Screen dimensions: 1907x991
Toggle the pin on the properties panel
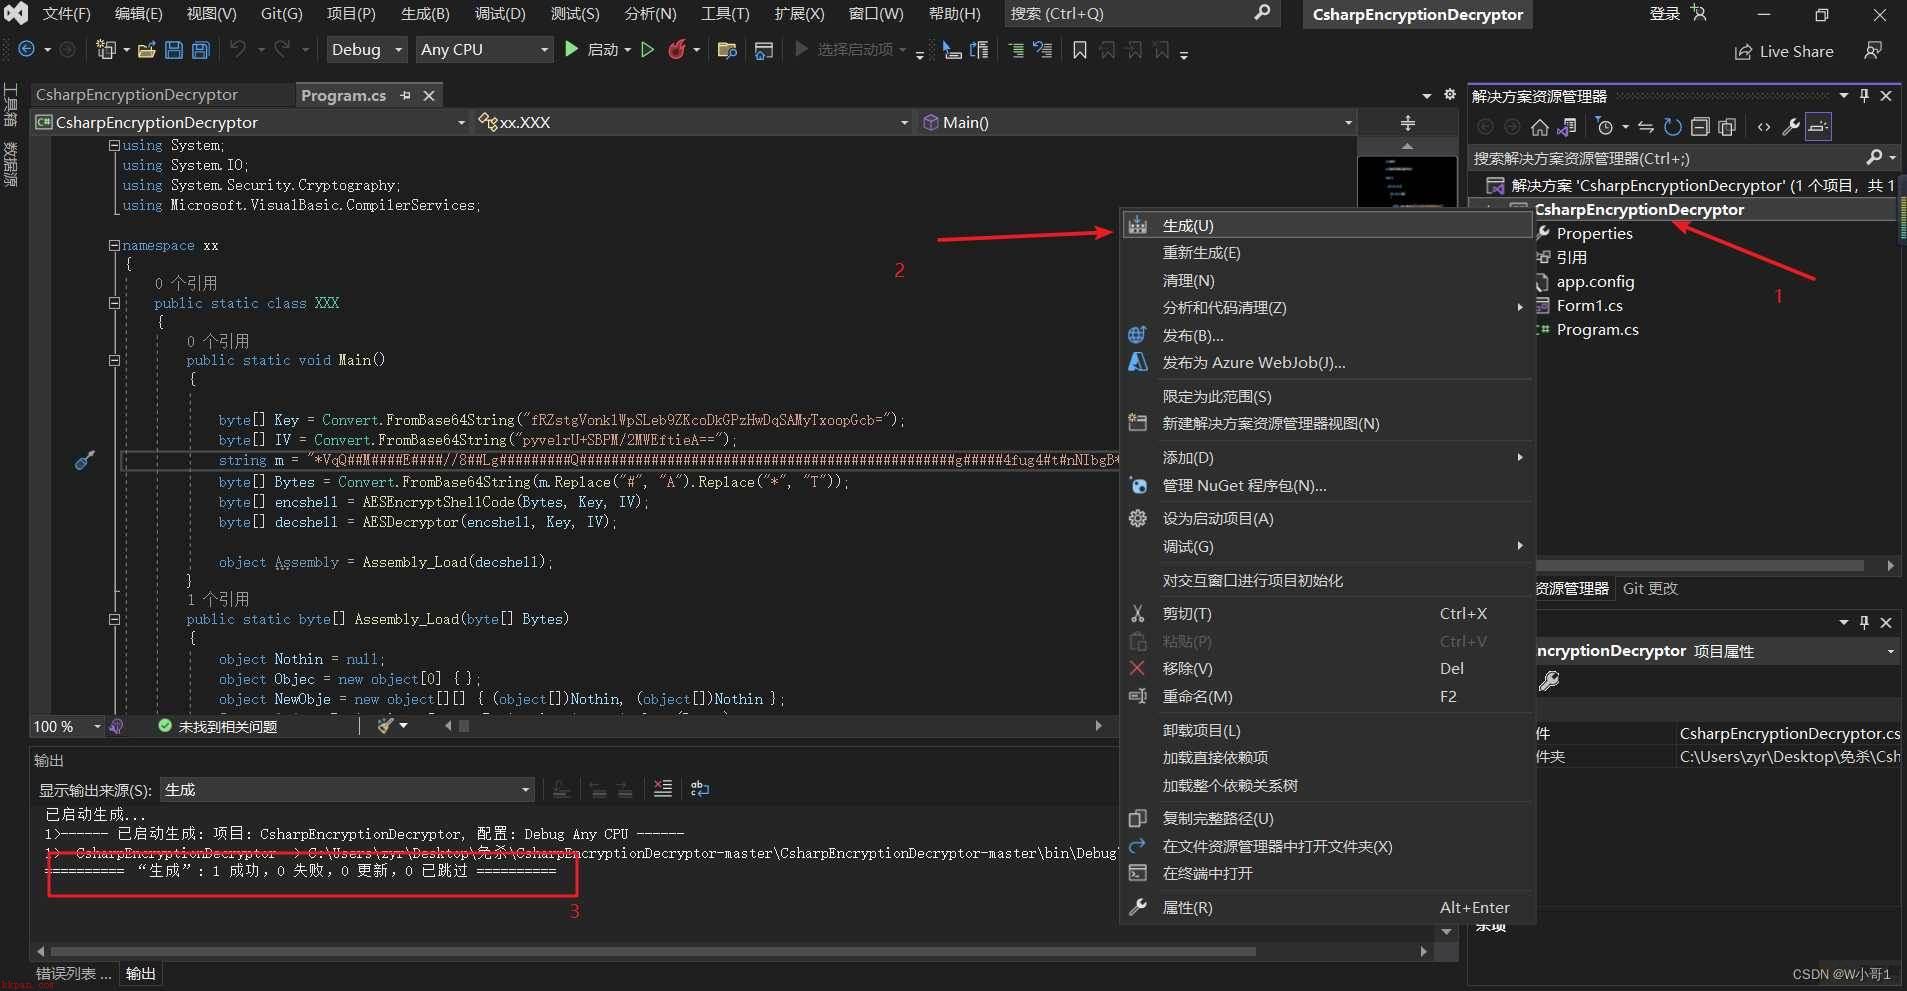[x=1864, y=622]
